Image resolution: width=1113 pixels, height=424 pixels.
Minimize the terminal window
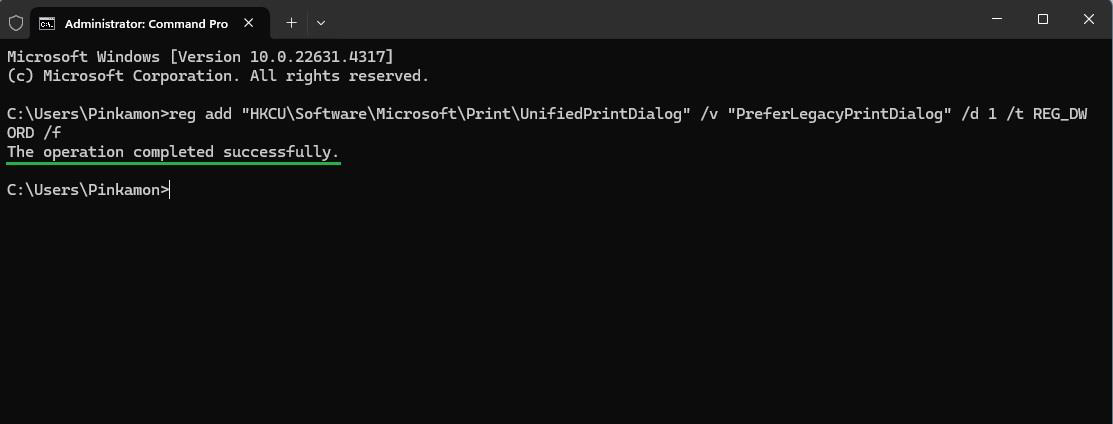[997, 19]
